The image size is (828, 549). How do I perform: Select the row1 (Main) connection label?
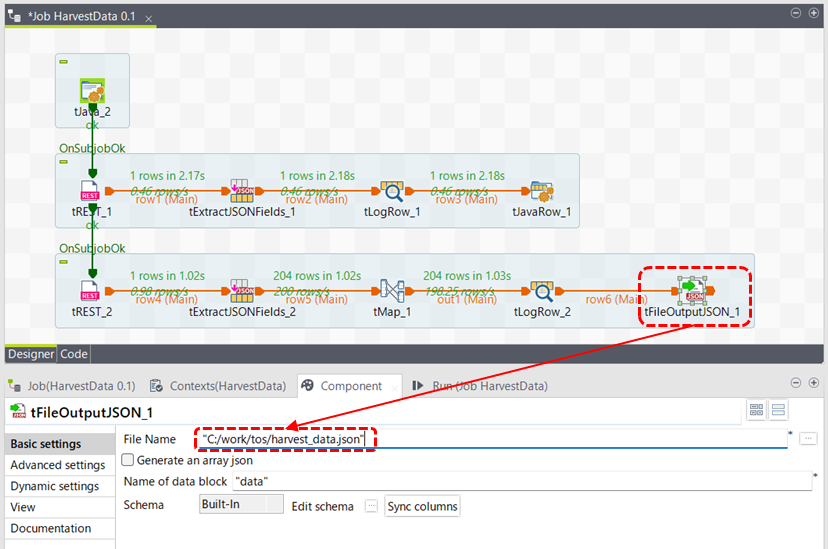coord(166,200)
